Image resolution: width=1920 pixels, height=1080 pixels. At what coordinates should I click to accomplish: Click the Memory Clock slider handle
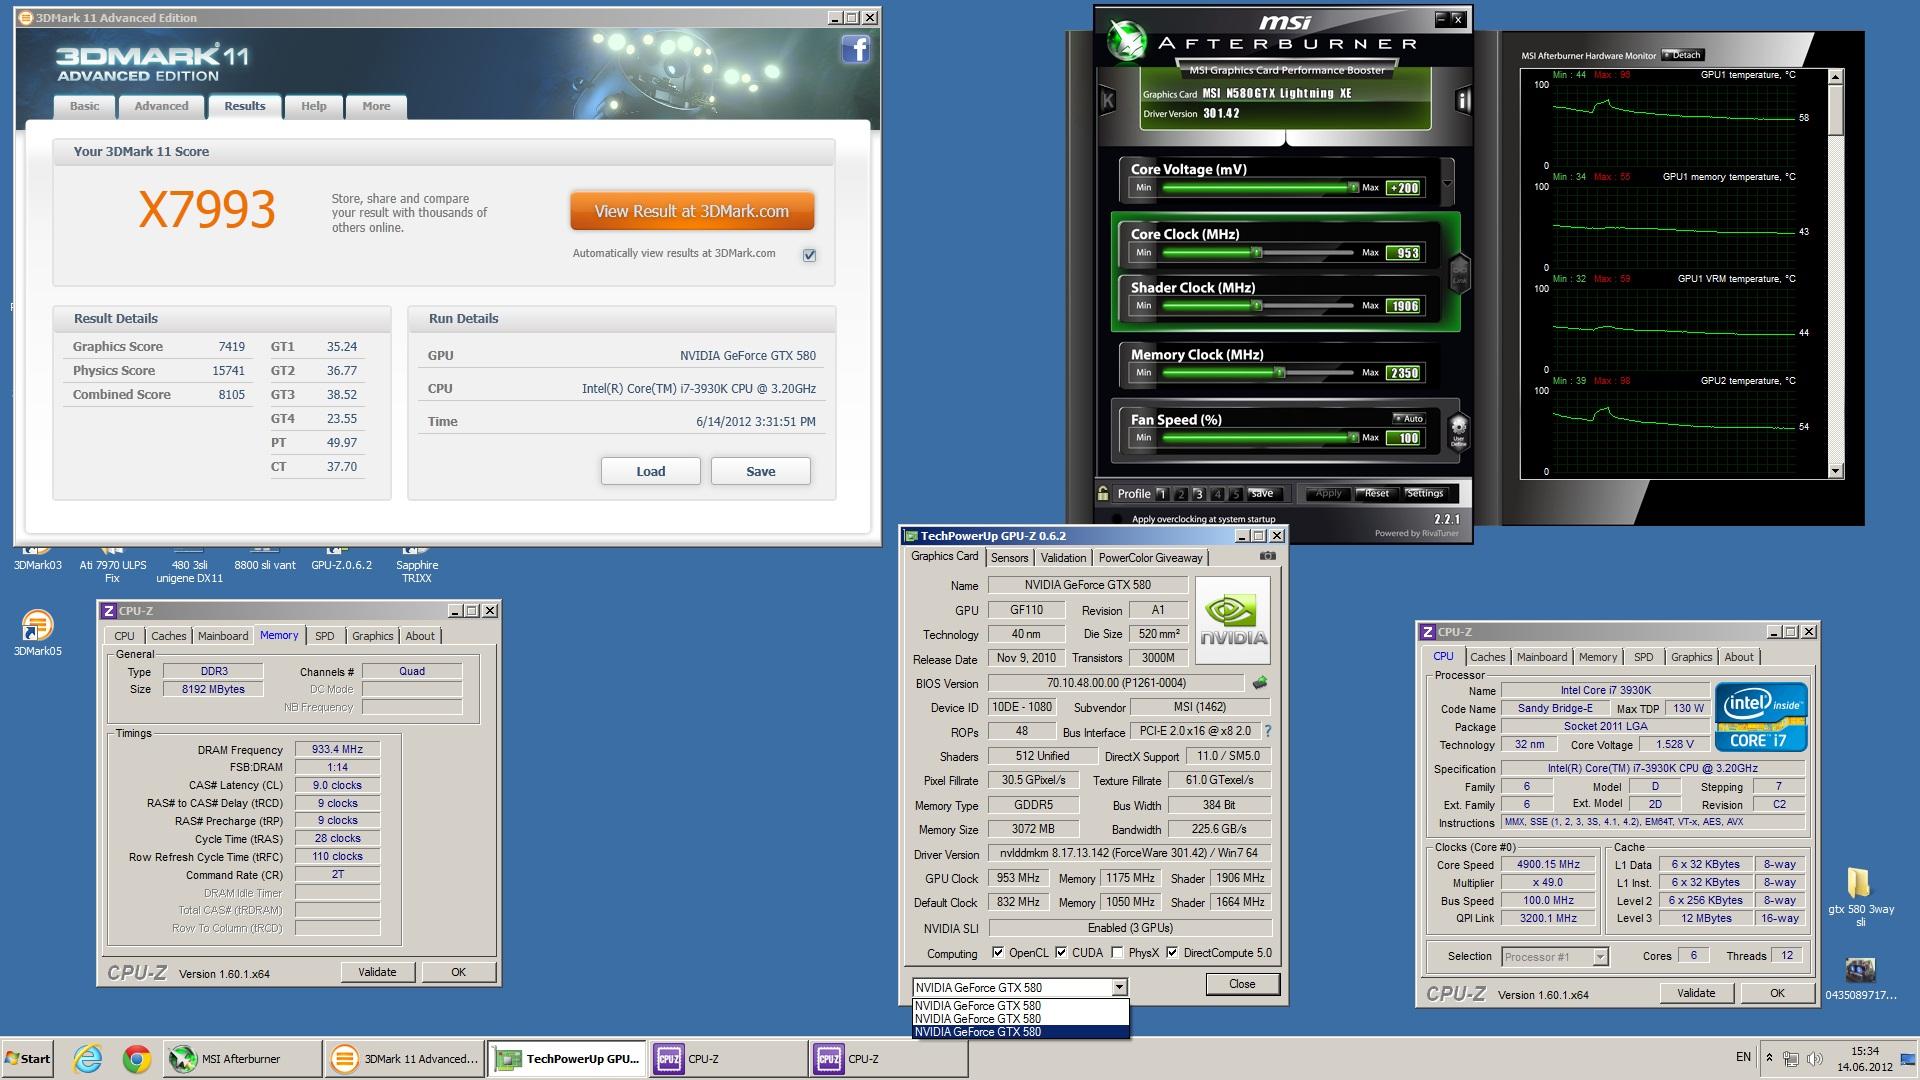(x=1279, y=373)
